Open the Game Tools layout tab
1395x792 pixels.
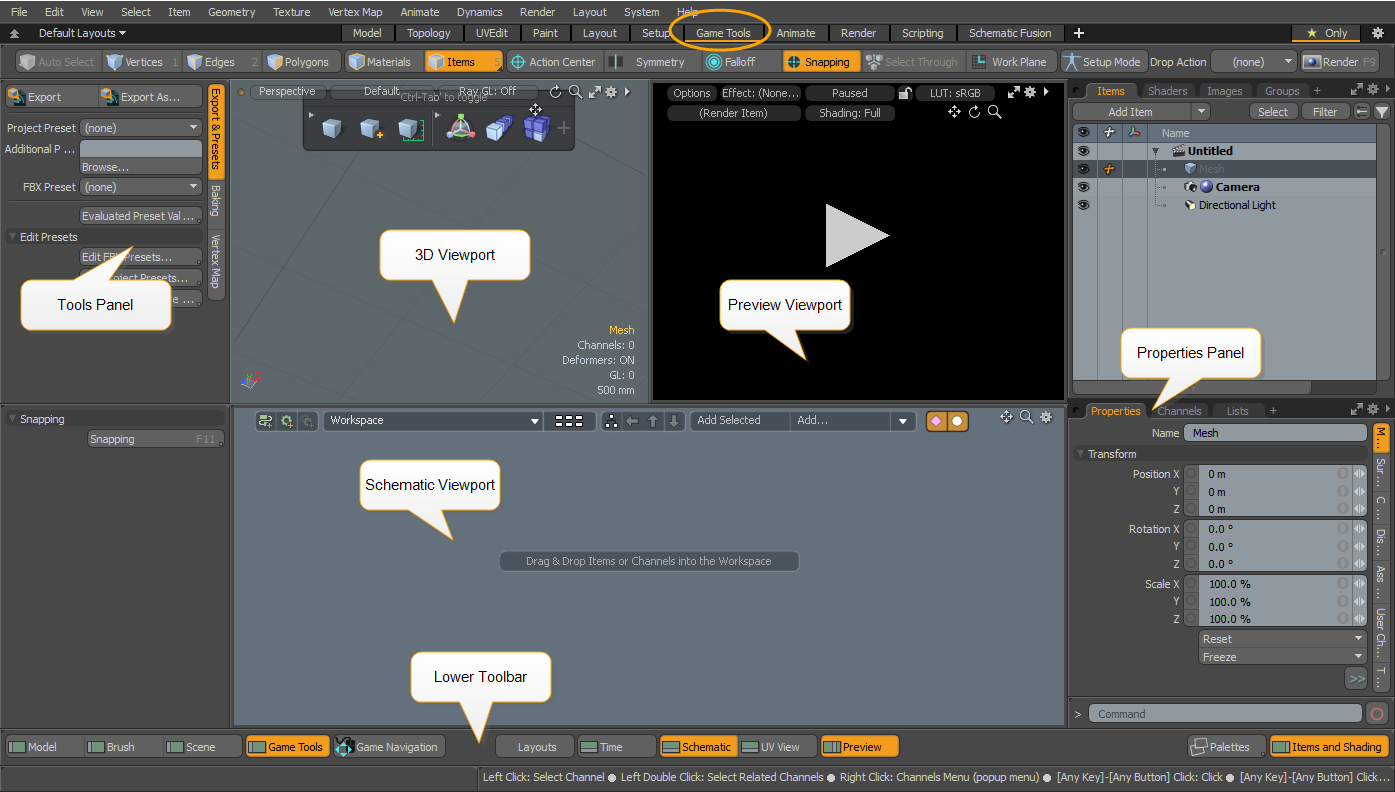pyautogui.click(x=723, y=33)
